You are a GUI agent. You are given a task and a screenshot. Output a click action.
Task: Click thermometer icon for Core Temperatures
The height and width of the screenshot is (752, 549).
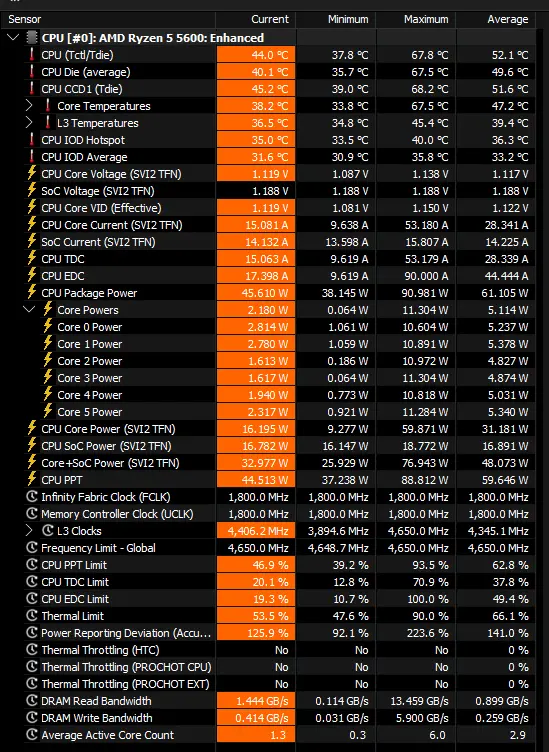(47, 106)
